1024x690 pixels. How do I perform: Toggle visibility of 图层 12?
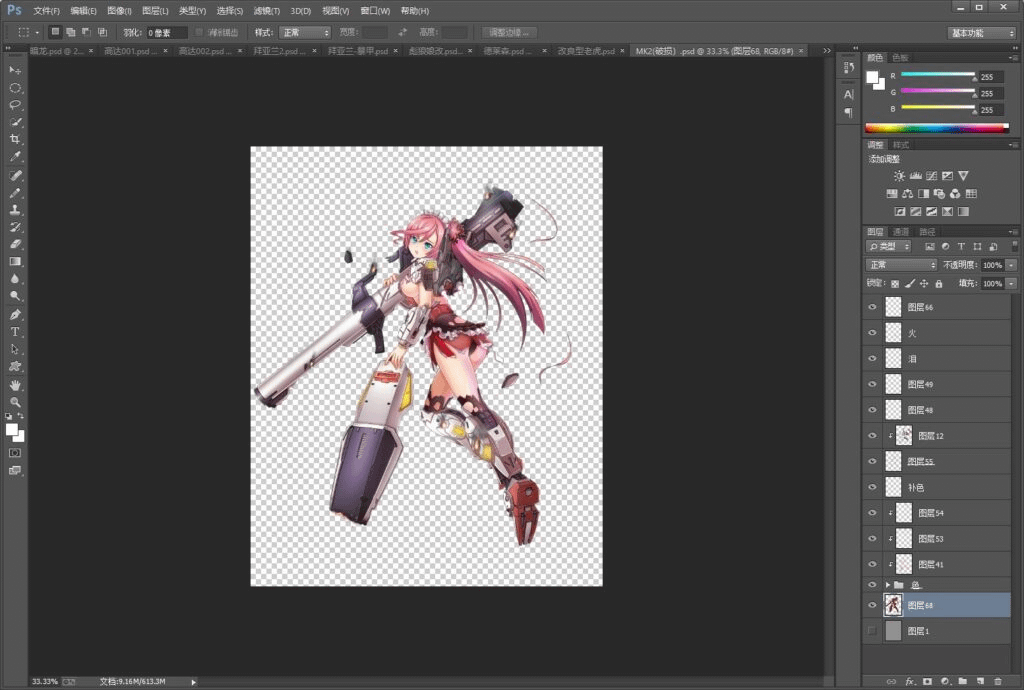(x=872, y=435)
